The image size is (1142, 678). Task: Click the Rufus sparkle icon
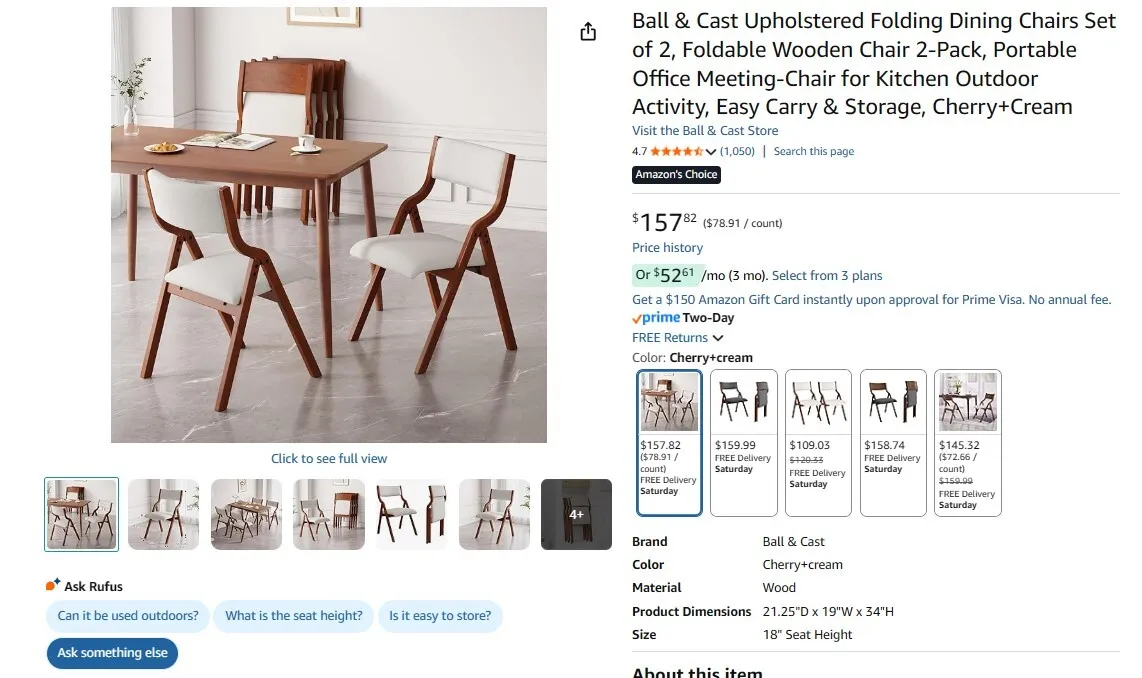pyautogui.click(x=53, y=585)
